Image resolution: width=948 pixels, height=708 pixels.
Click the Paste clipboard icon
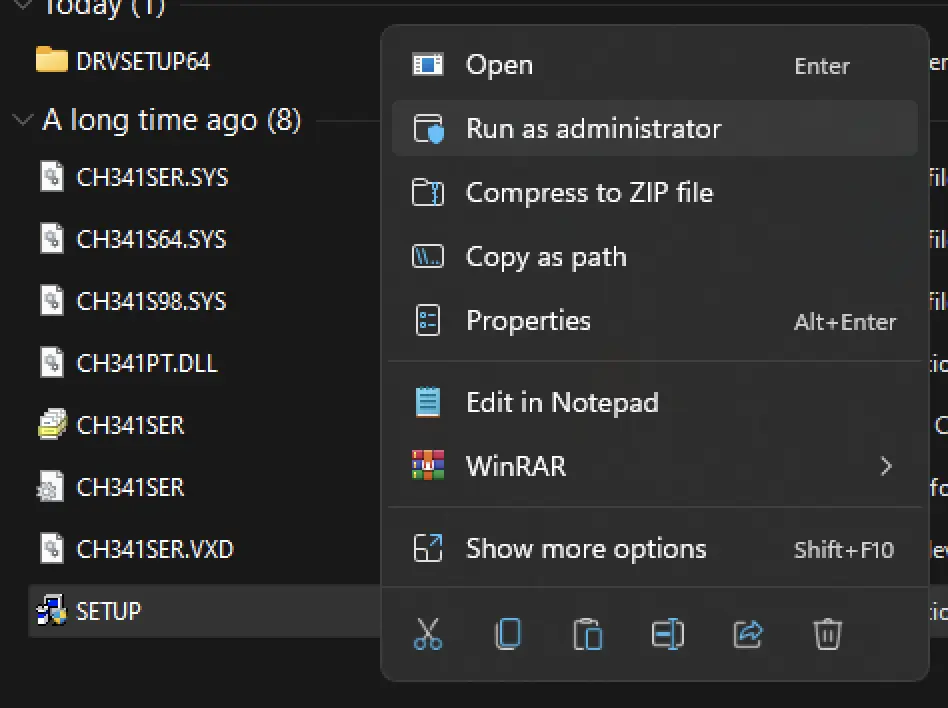click(x=587, y=634)
